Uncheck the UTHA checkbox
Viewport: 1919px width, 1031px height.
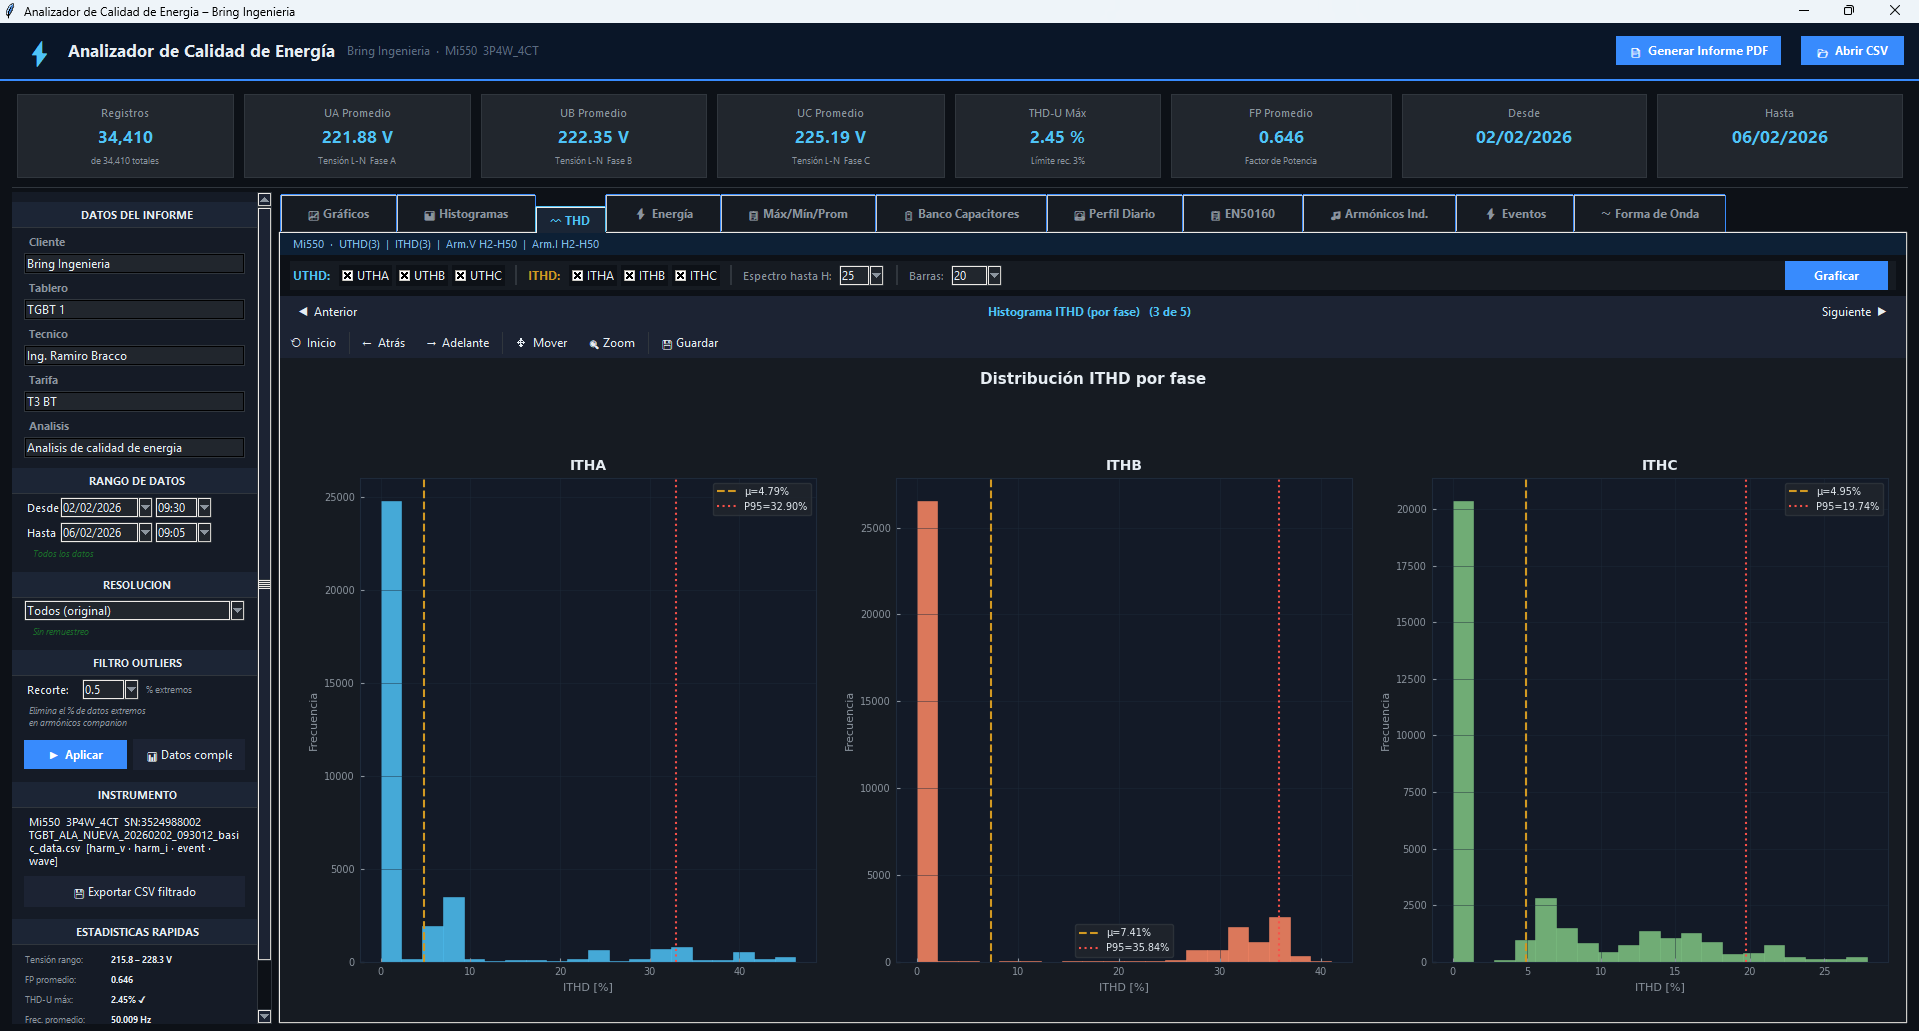348,276
